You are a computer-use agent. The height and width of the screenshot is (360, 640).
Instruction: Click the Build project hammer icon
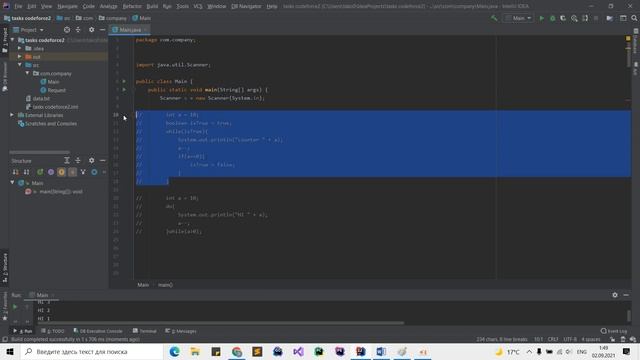click(x=494, y=18)
